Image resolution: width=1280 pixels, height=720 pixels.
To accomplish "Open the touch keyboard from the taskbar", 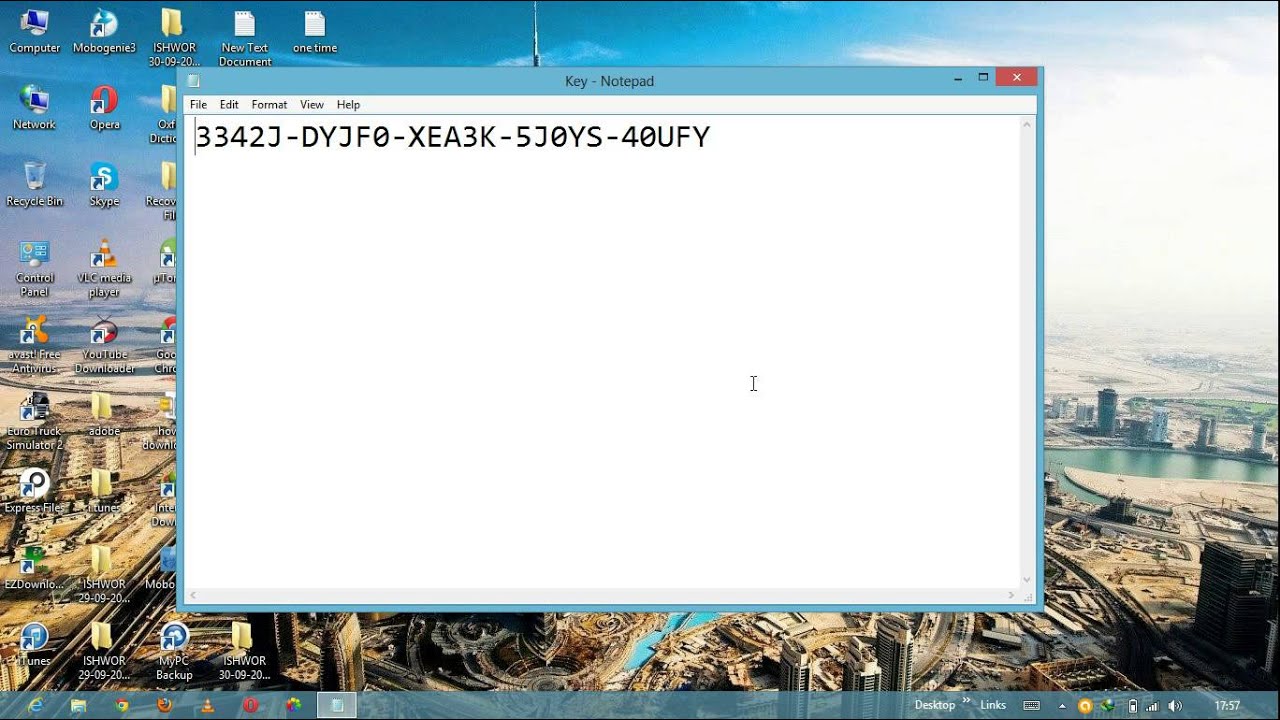I will [1031, 705].
